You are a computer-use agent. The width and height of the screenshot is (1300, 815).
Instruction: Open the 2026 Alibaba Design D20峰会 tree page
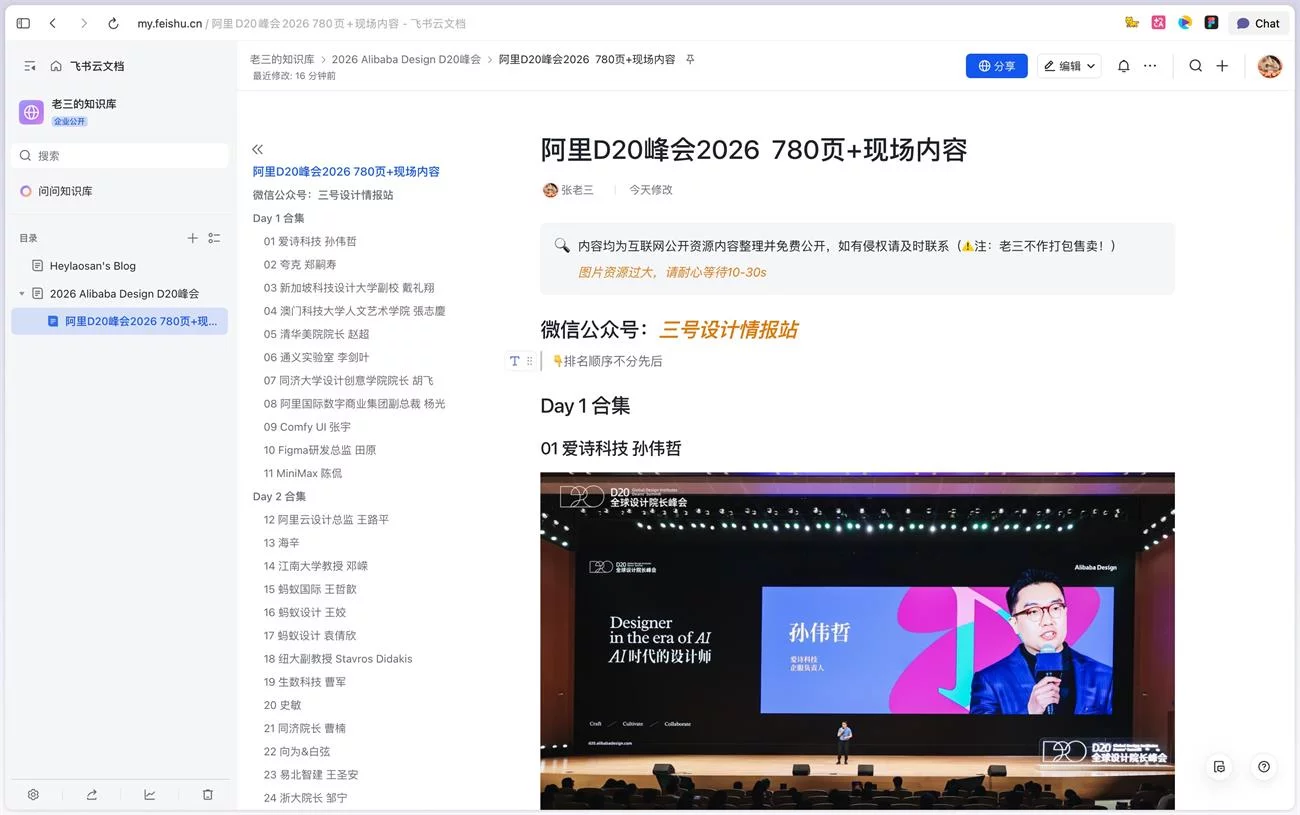[x=124, y=294]
